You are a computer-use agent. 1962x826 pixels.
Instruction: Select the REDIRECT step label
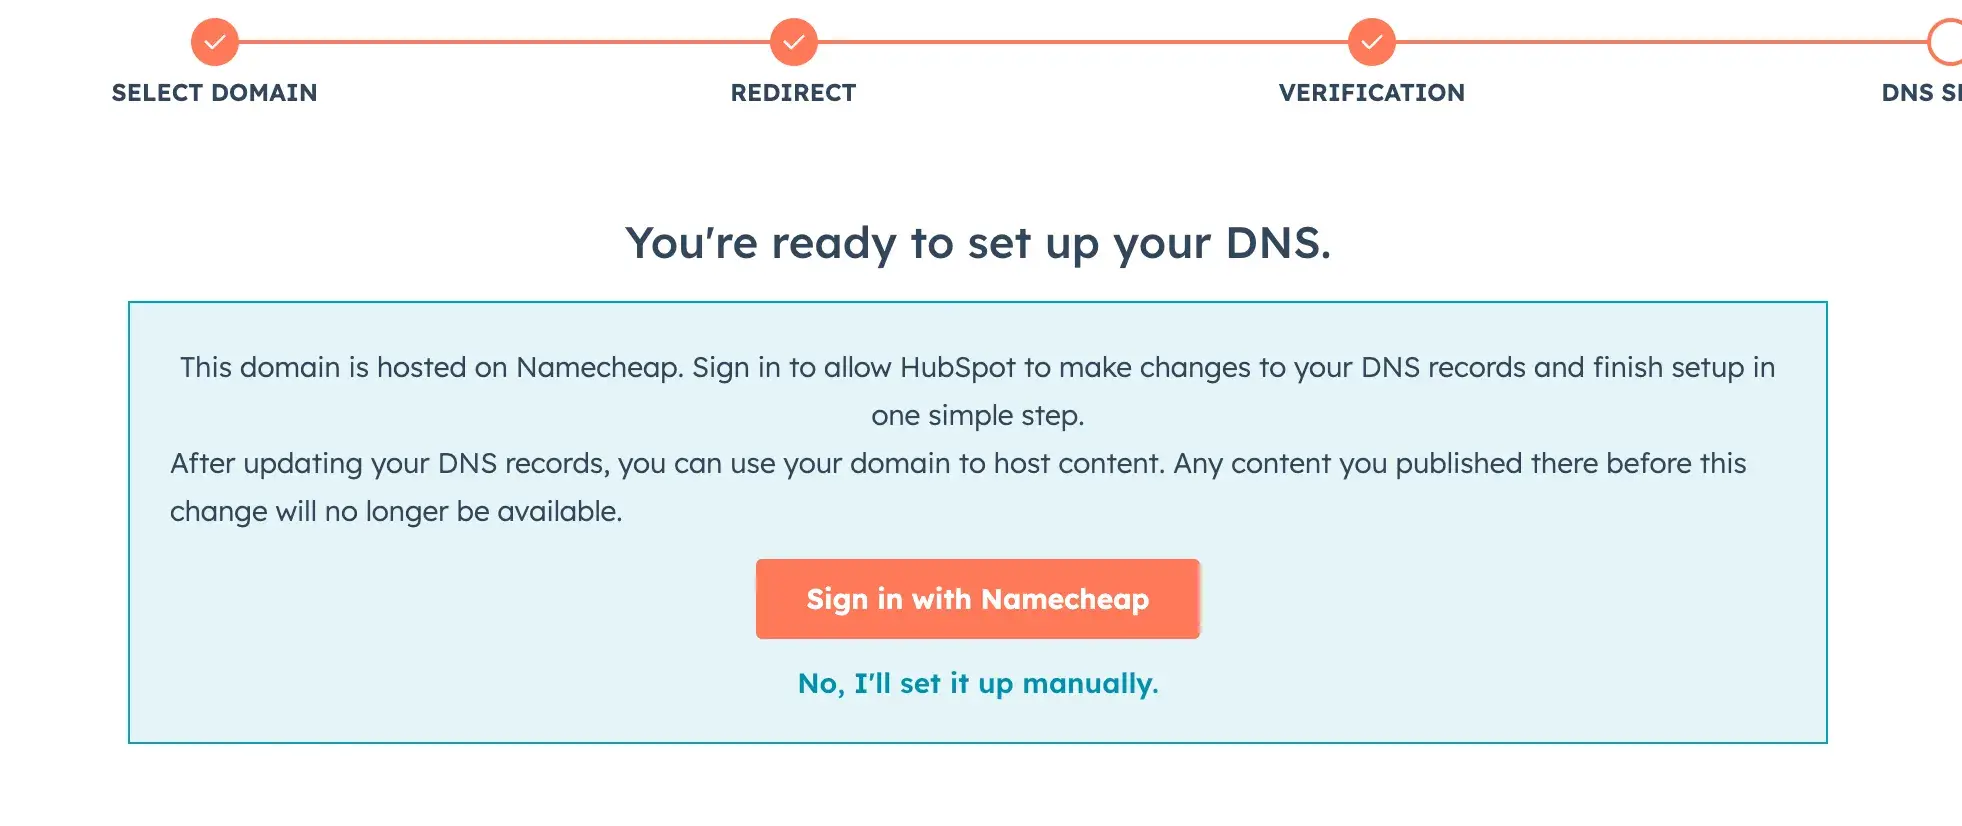click(x=793, y=93)
